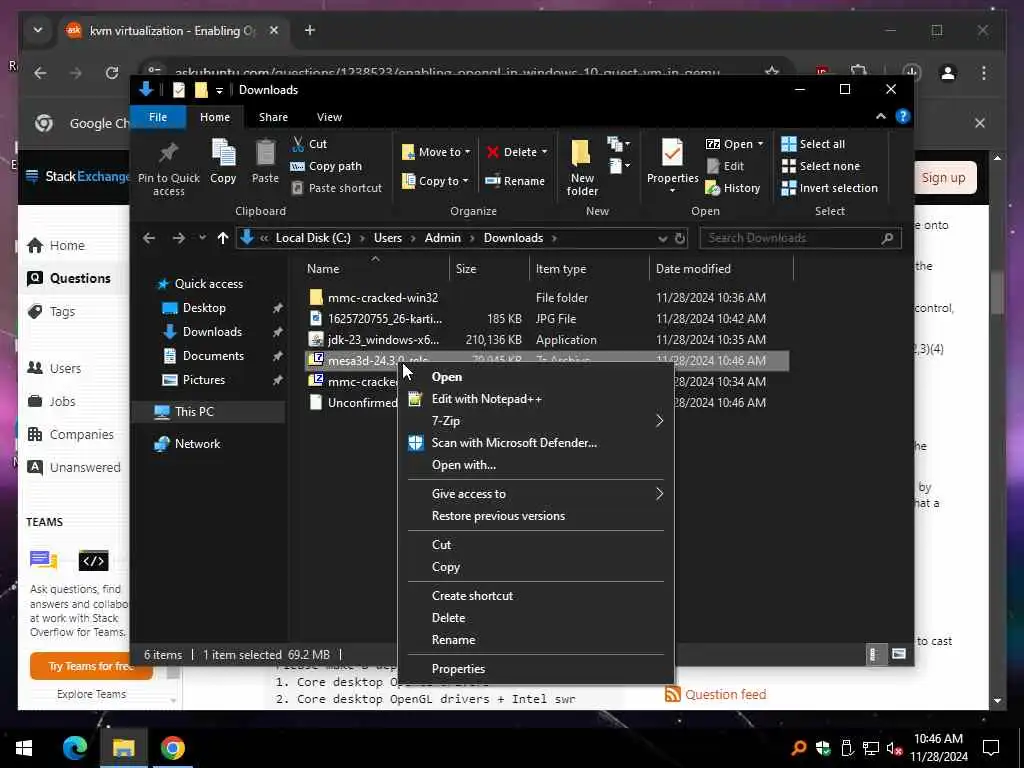1024x768 pixels.
Task: Open the Move to dropdown
Action: (435, 152)
